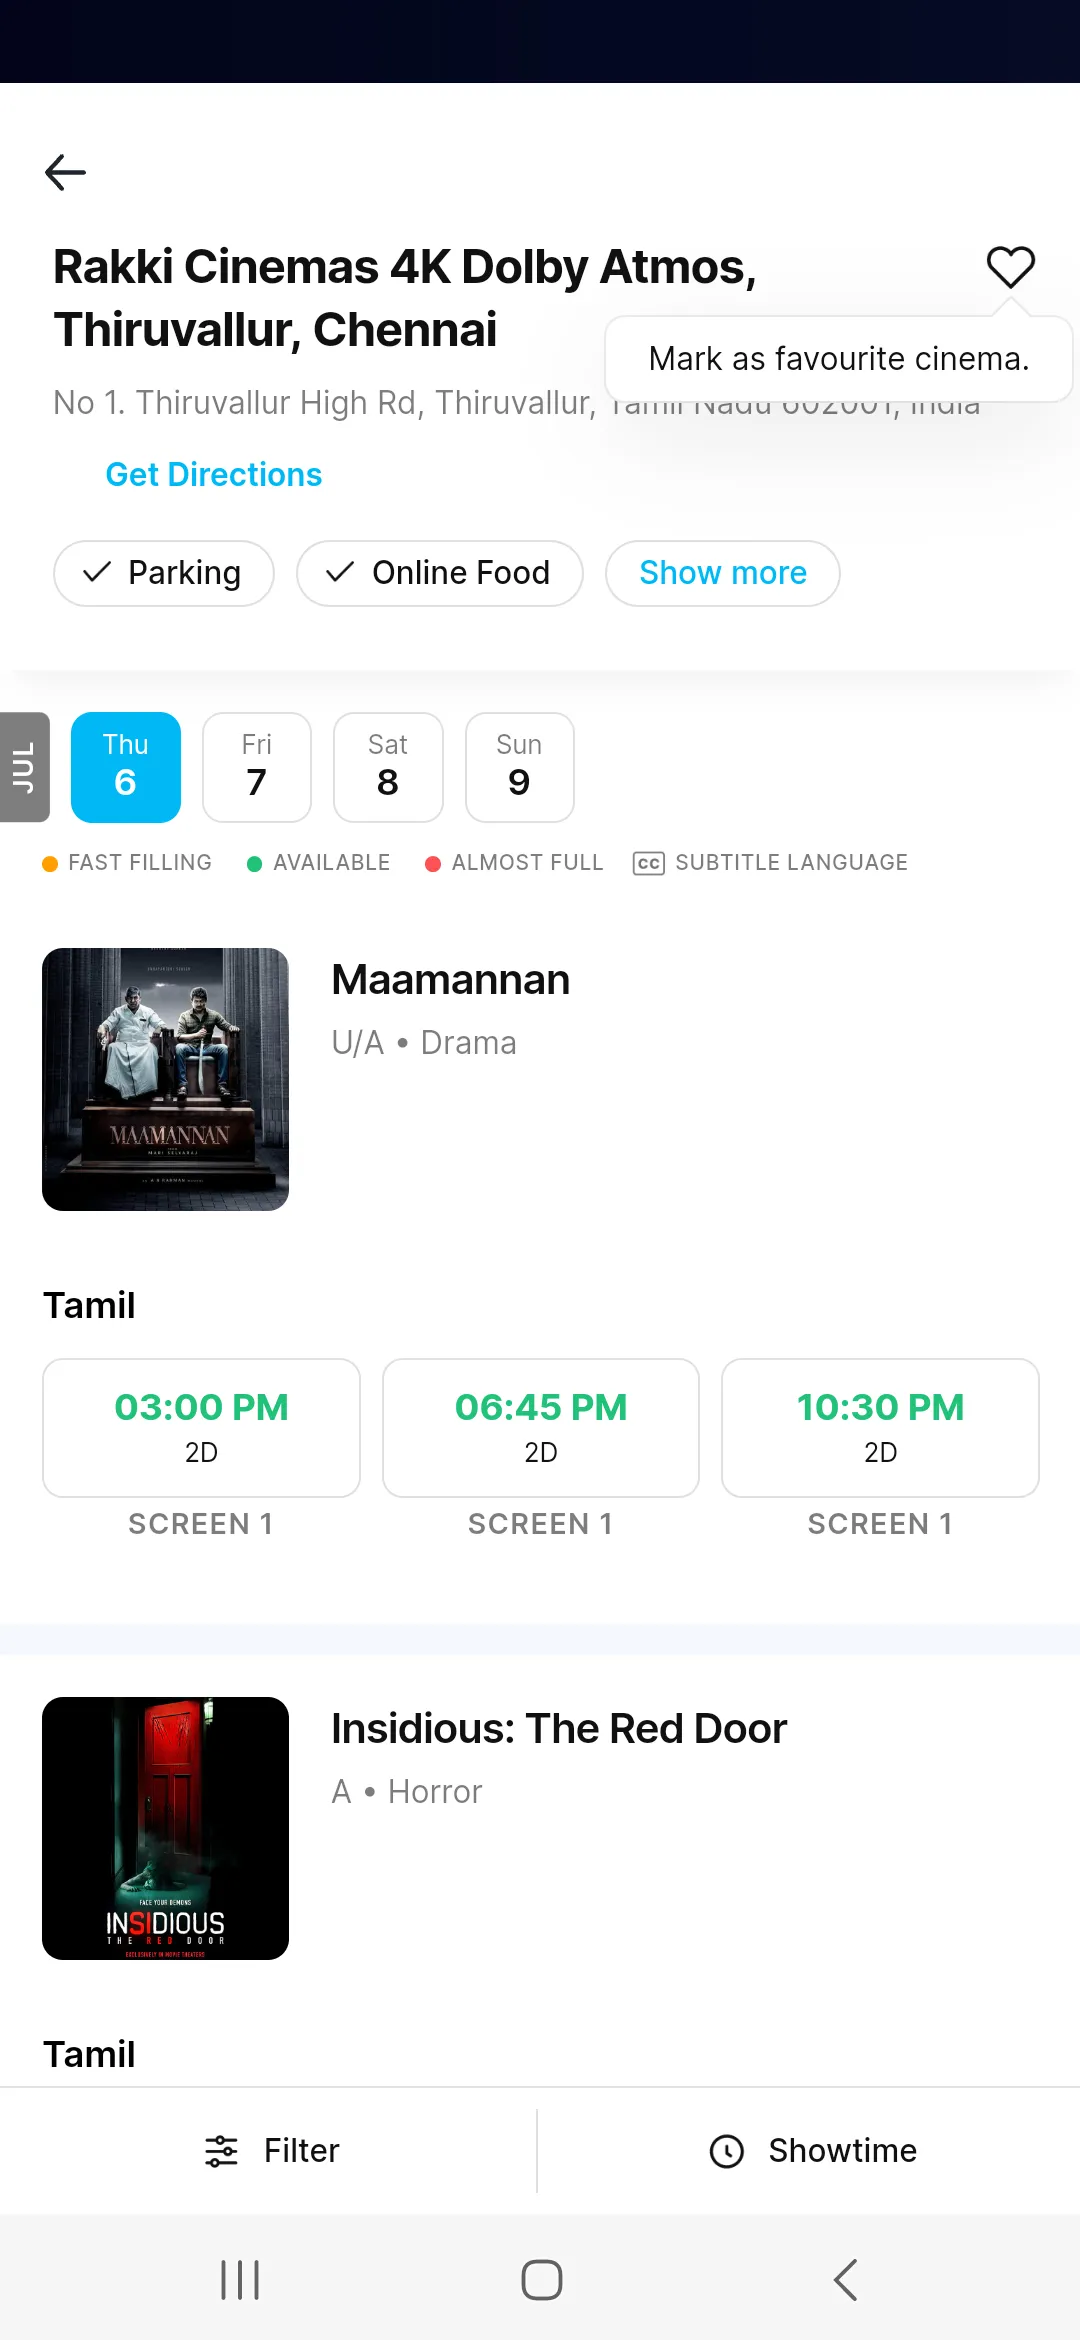
Task: Open Android recent apps button
Action: [x=240, y=2280]
